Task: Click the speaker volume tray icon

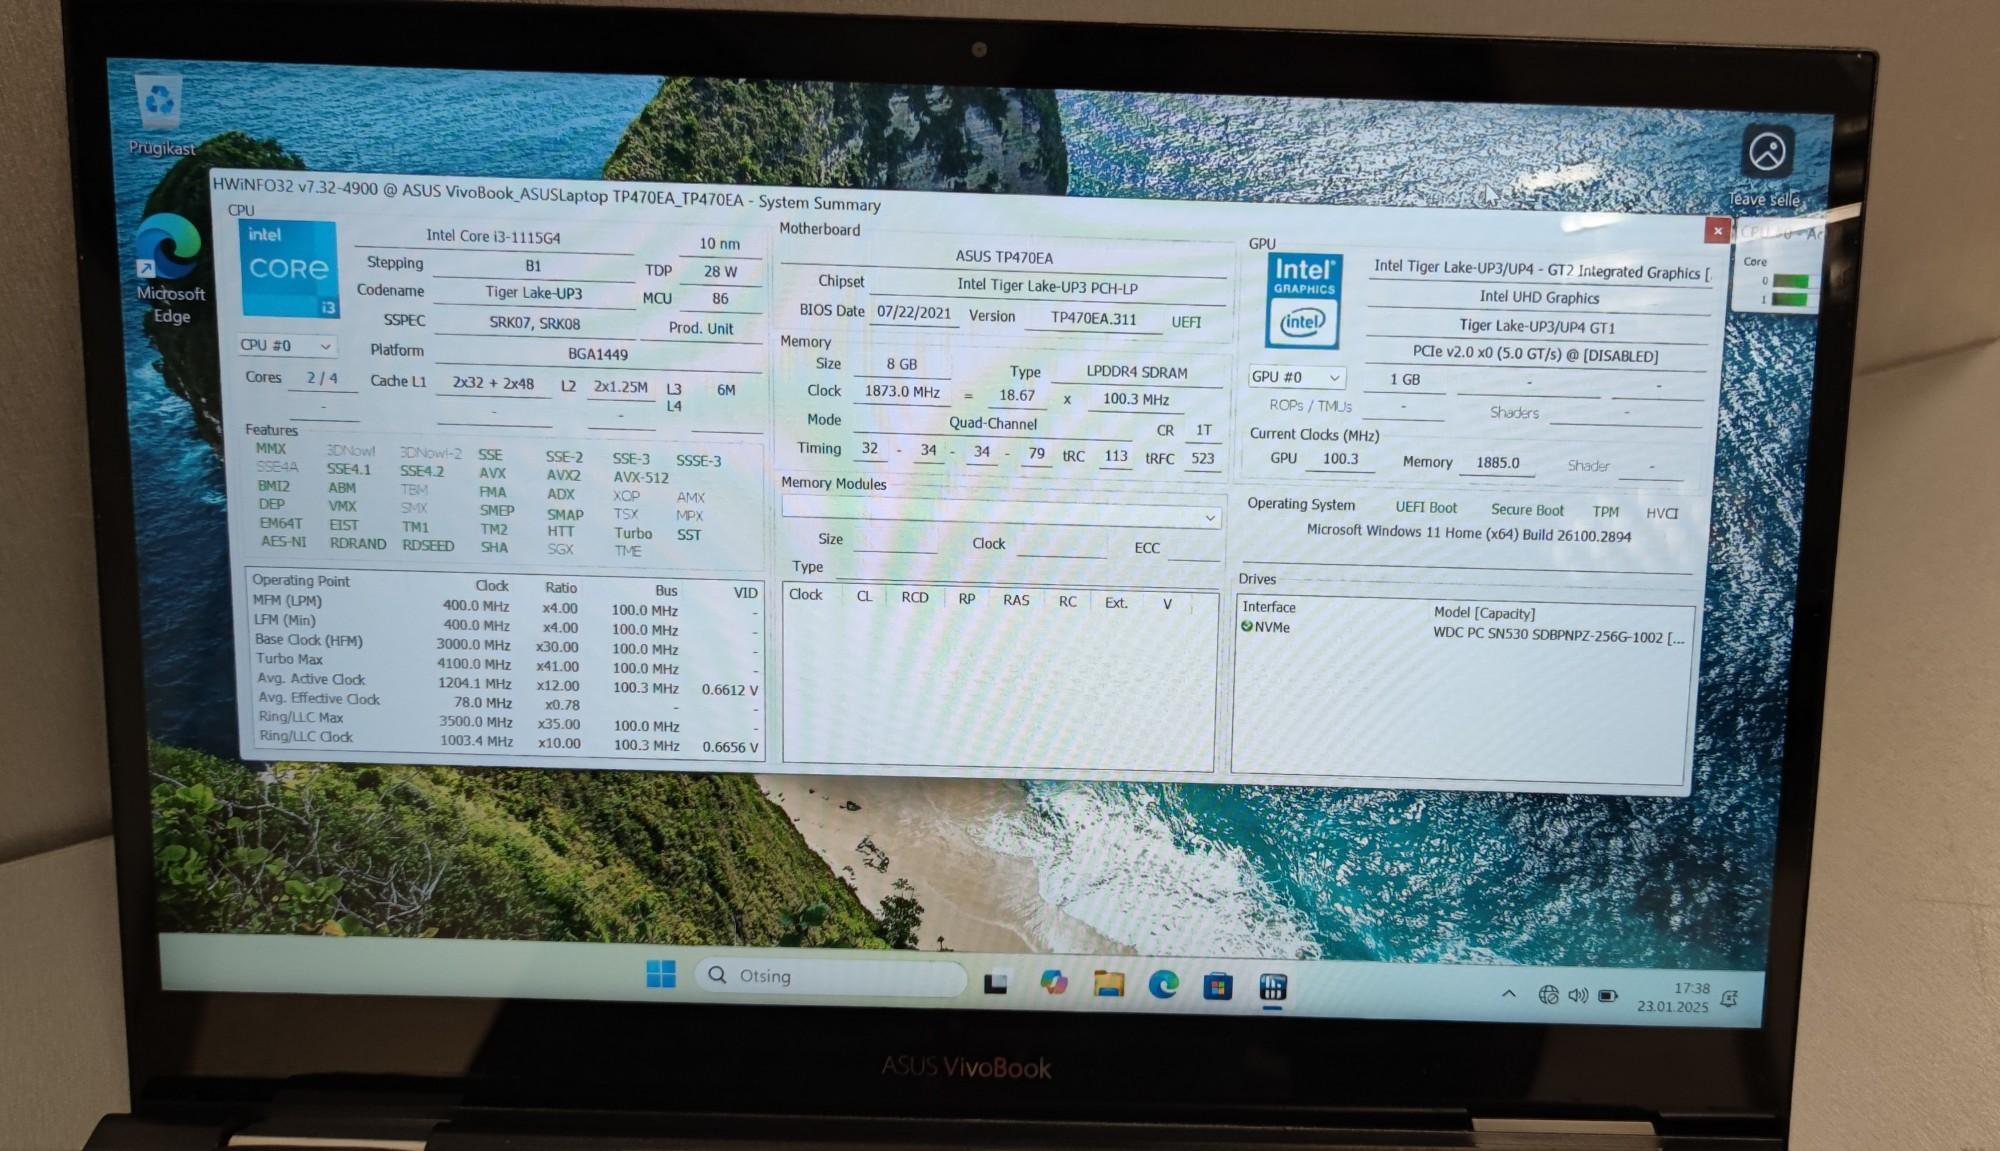Action: click(1578, 995)
